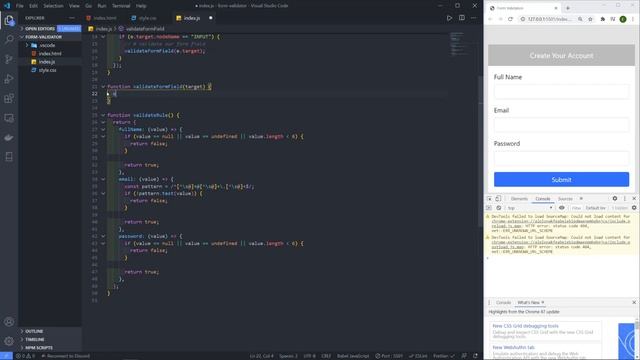Click the zoom magnifier in Chrome address bar

click(x=580, y=19)
